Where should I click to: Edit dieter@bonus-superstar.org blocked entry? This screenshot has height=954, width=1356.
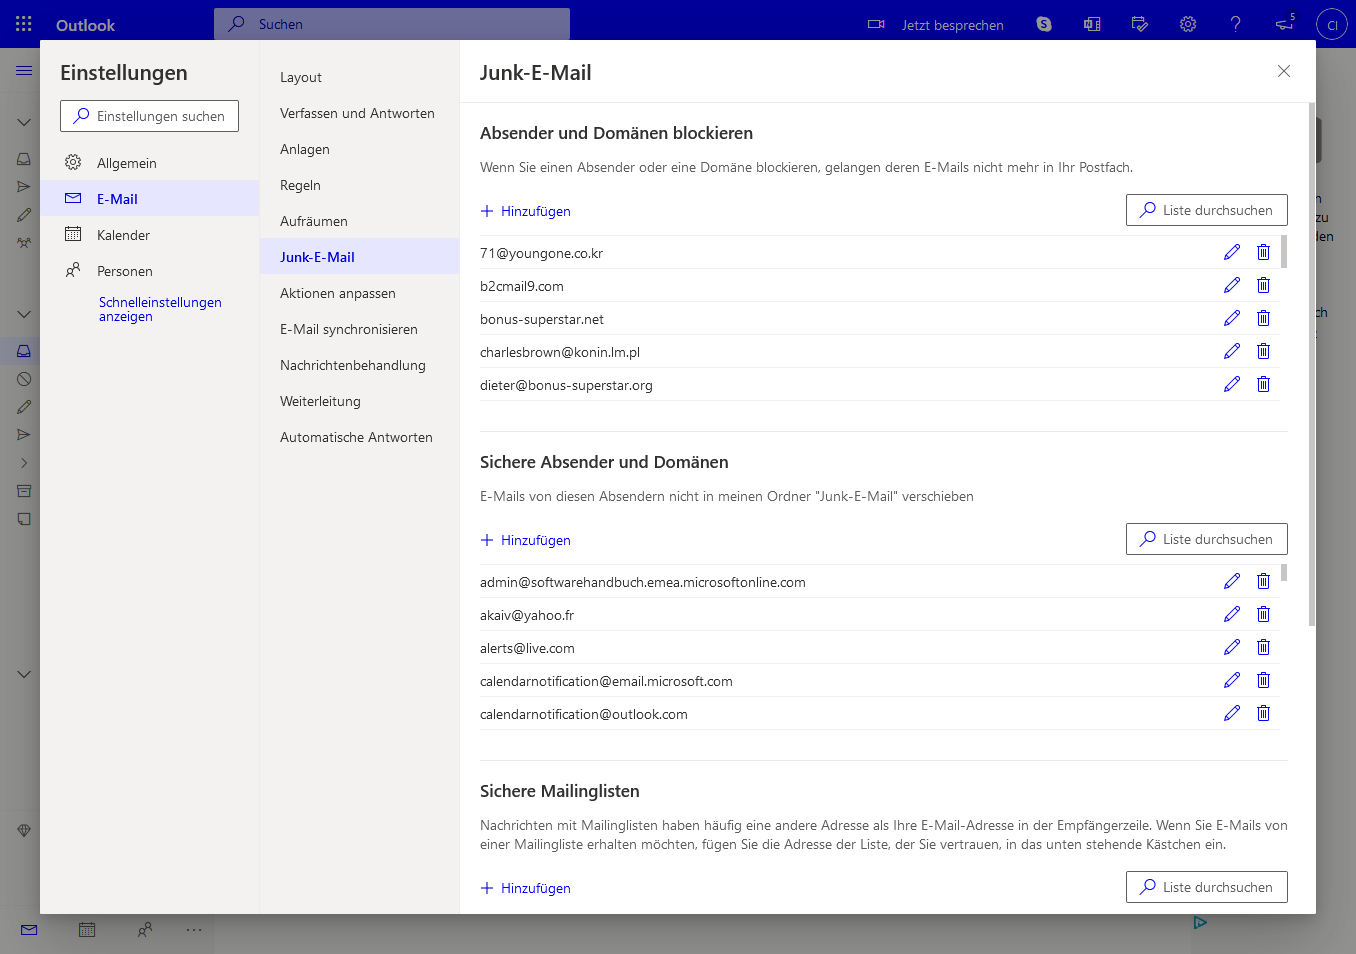tap(1232, 384)
